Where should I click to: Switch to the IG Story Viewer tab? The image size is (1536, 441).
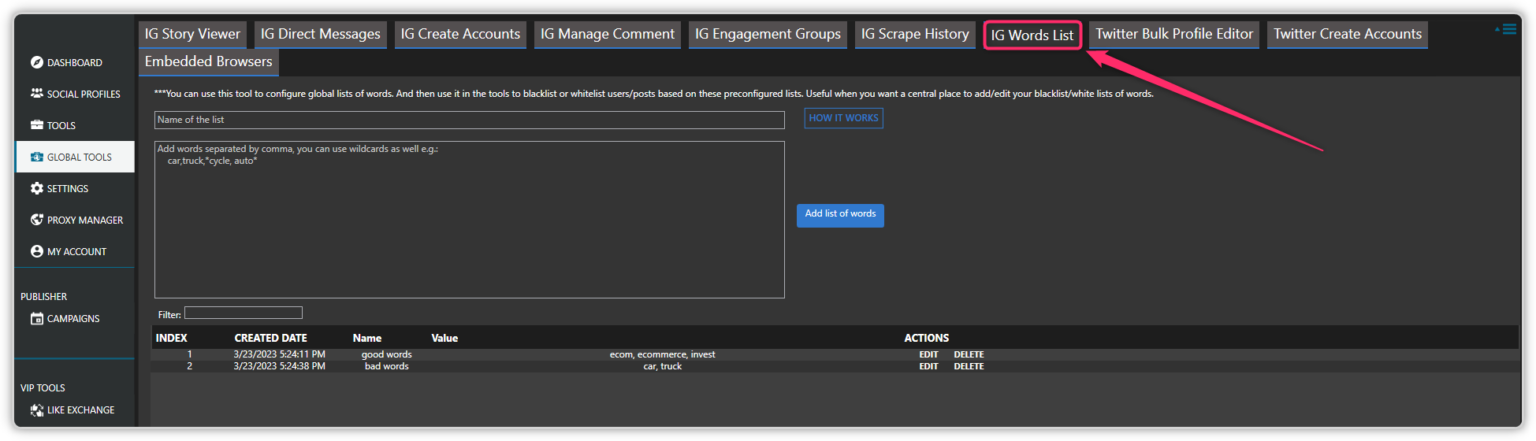point(193,34)
